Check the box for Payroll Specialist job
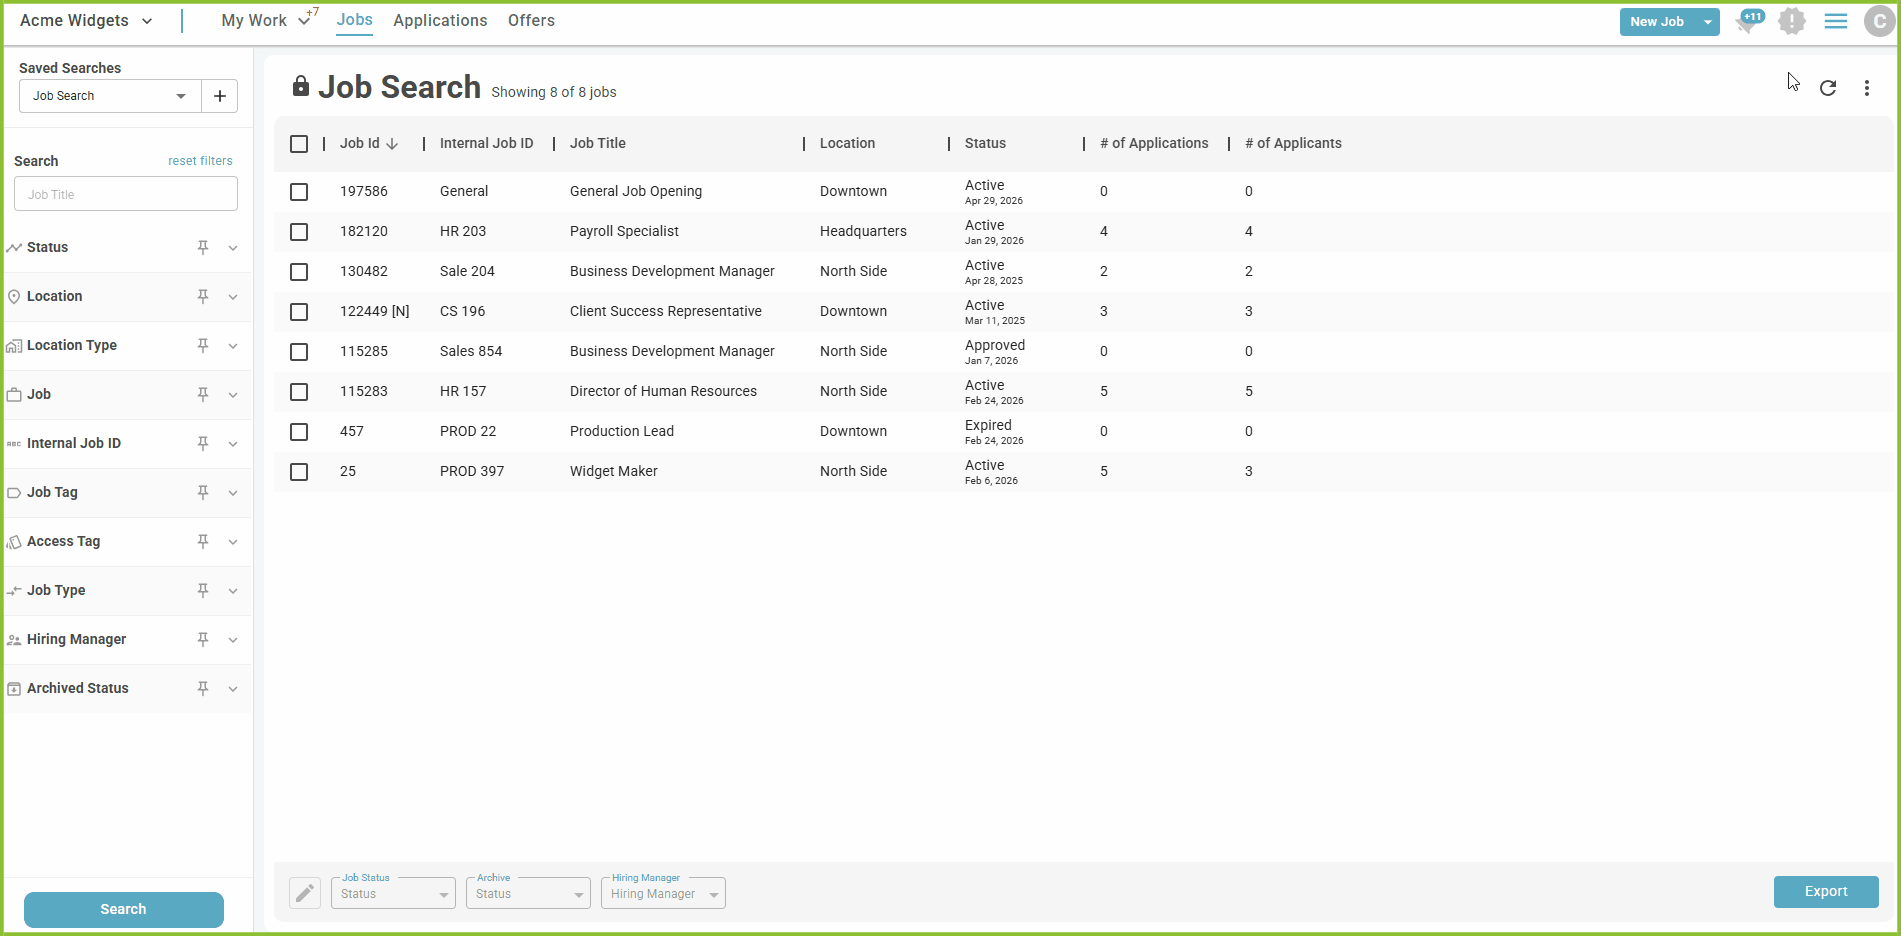The height and width of the screenshot is (936, 1901). 299,232
